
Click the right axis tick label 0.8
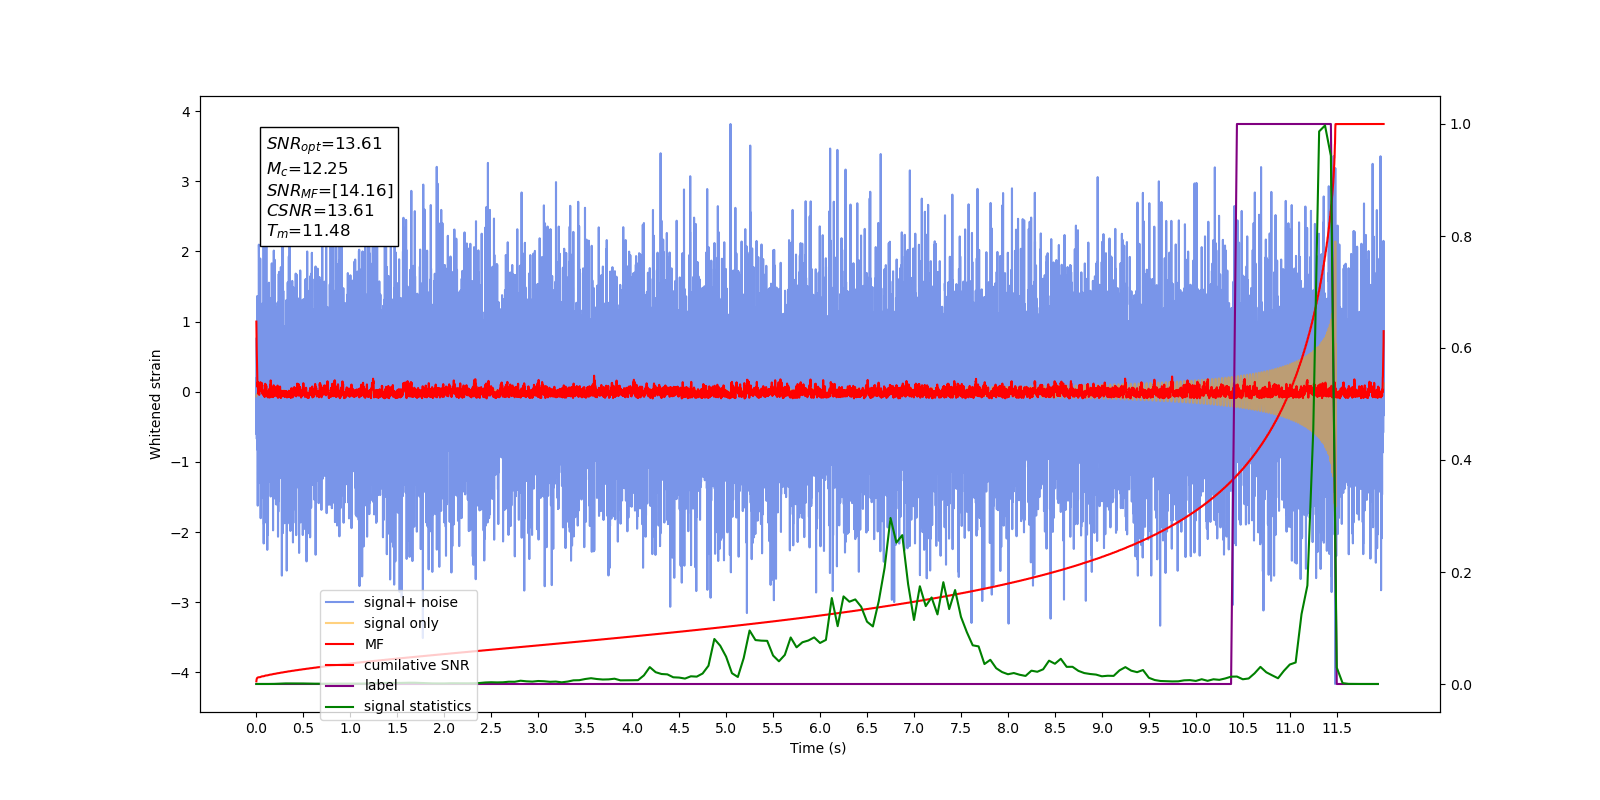click(1461, 237)
